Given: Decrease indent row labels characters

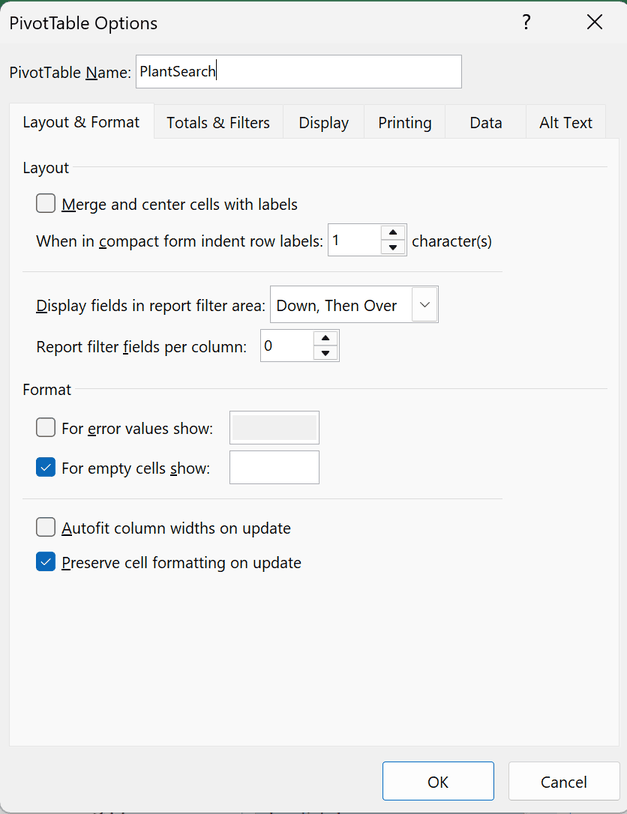Looking at the screenshot, I should click(393, 247).
